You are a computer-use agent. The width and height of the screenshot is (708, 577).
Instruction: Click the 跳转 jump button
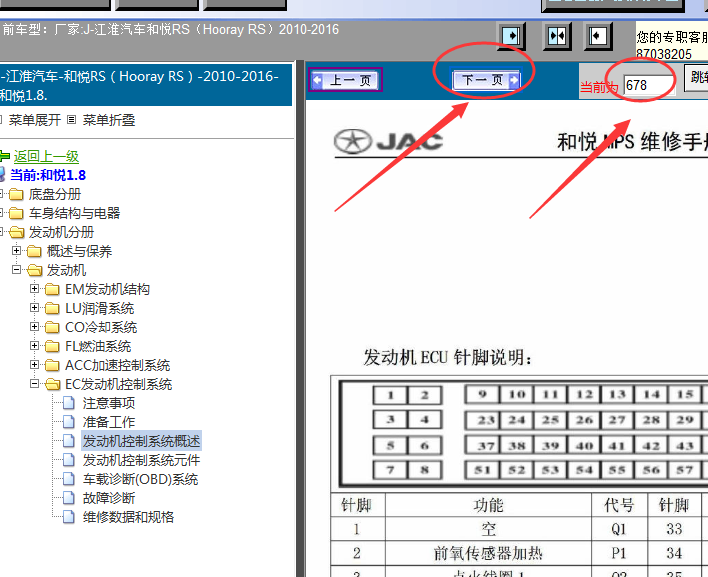coord(697,78)
